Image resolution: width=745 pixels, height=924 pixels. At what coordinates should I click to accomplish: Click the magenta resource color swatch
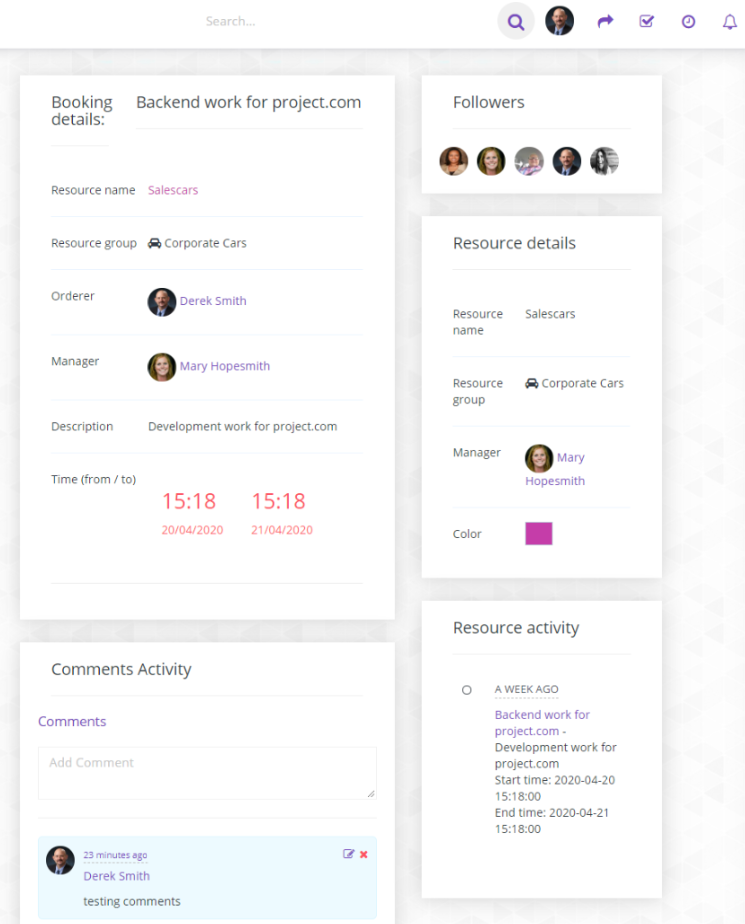point(539,533)
